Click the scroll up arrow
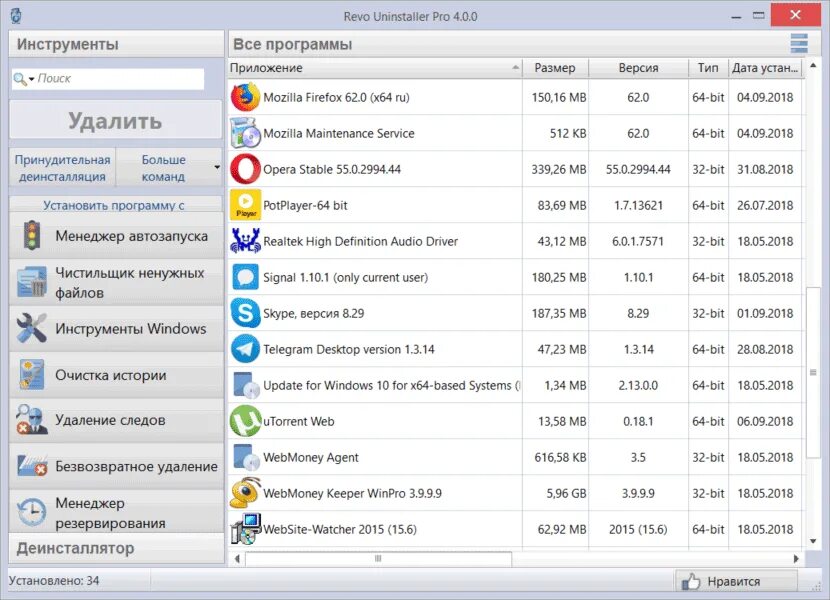 click(x=813, y=66)
